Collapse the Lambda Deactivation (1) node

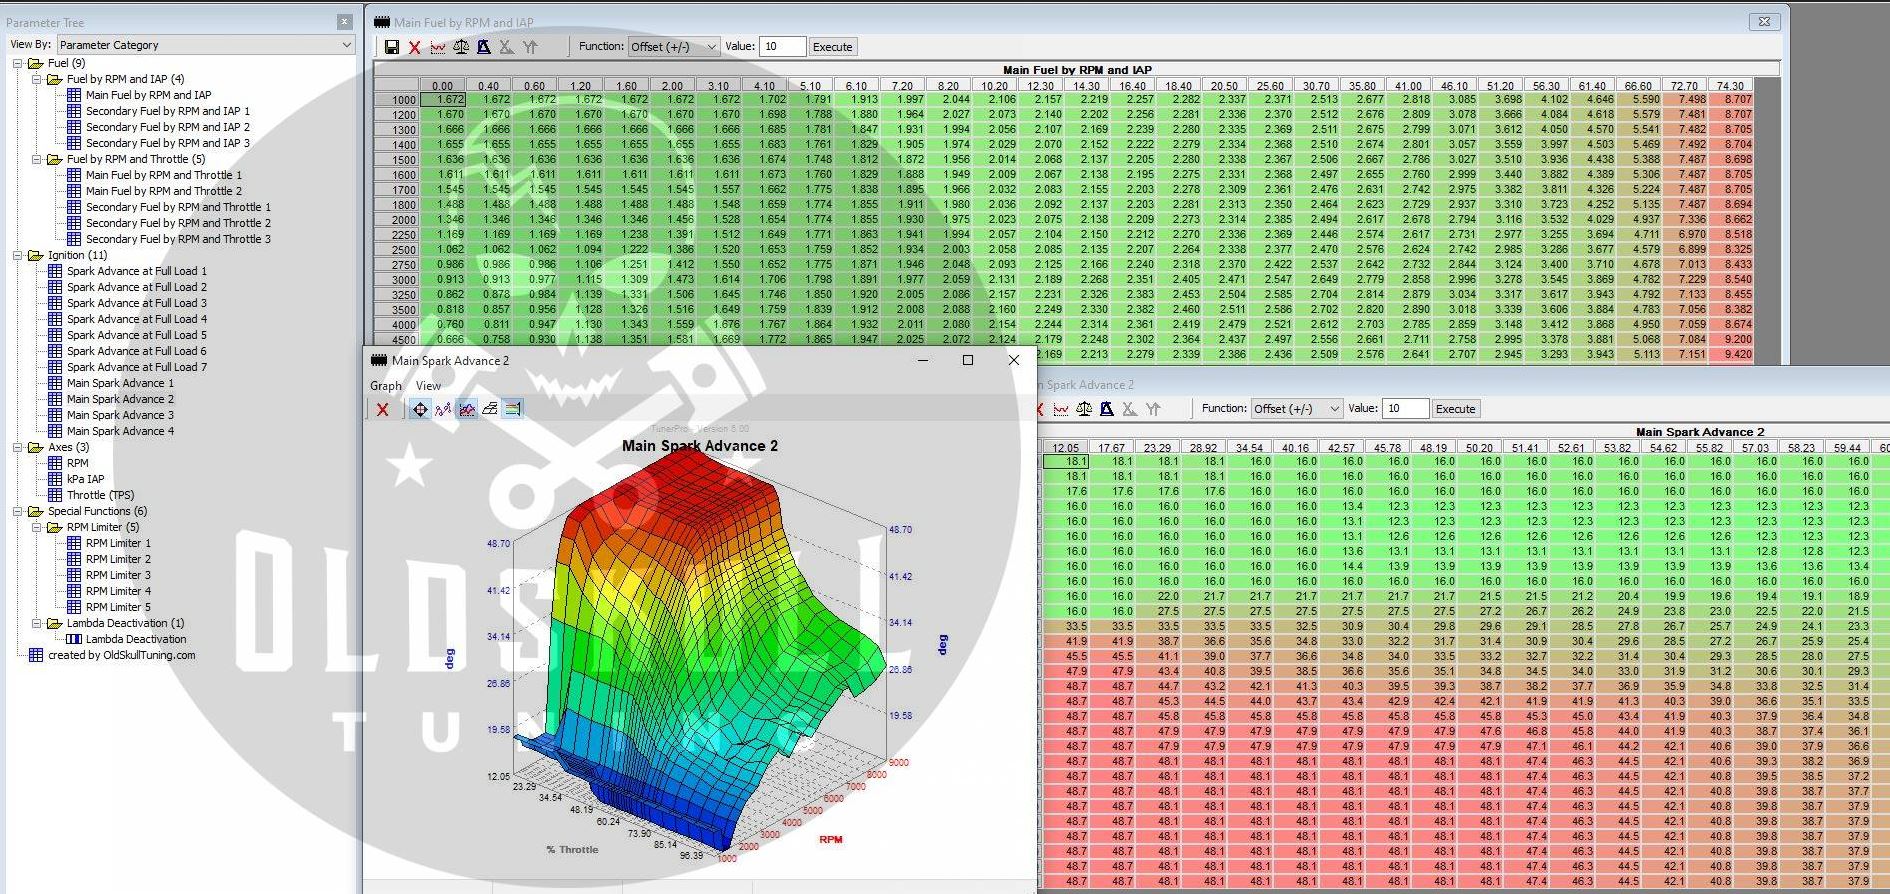tap(36, 623)
